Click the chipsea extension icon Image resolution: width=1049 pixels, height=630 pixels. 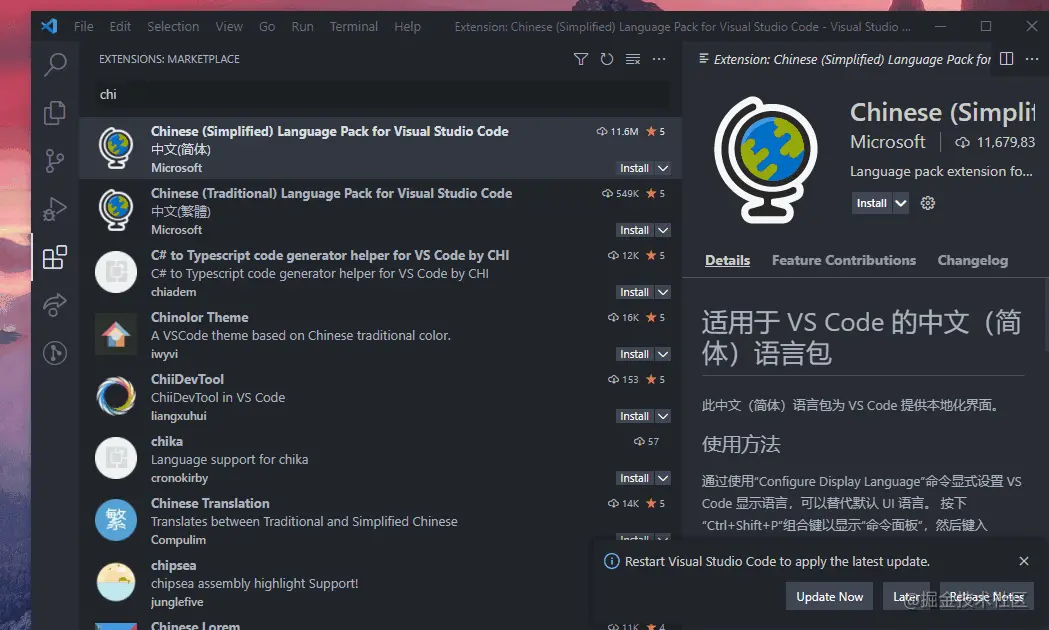pyautogui.click(x=116, y=582)
